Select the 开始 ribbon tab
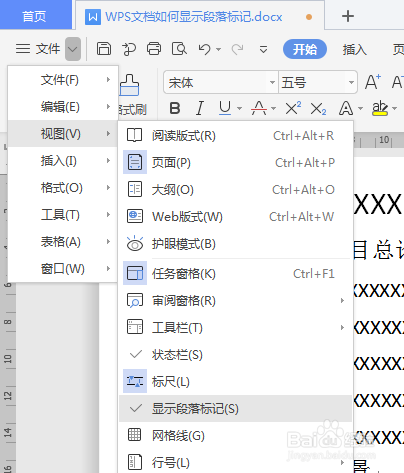The height and width of the screenshot is (473, 404). click(x=305, y=49)
